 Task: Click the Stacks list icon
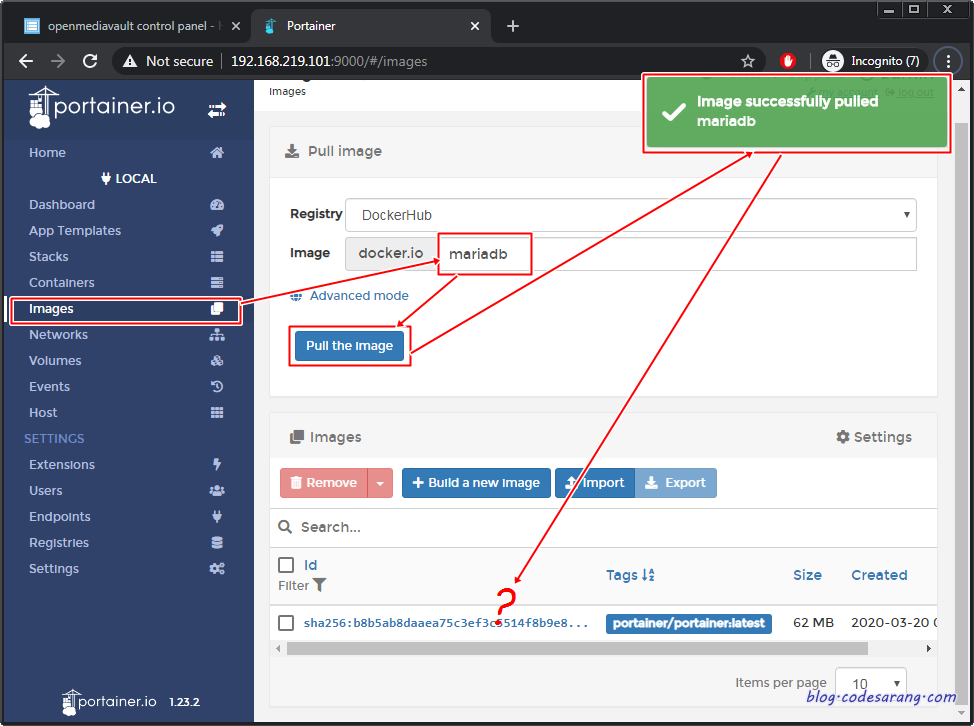217,256
